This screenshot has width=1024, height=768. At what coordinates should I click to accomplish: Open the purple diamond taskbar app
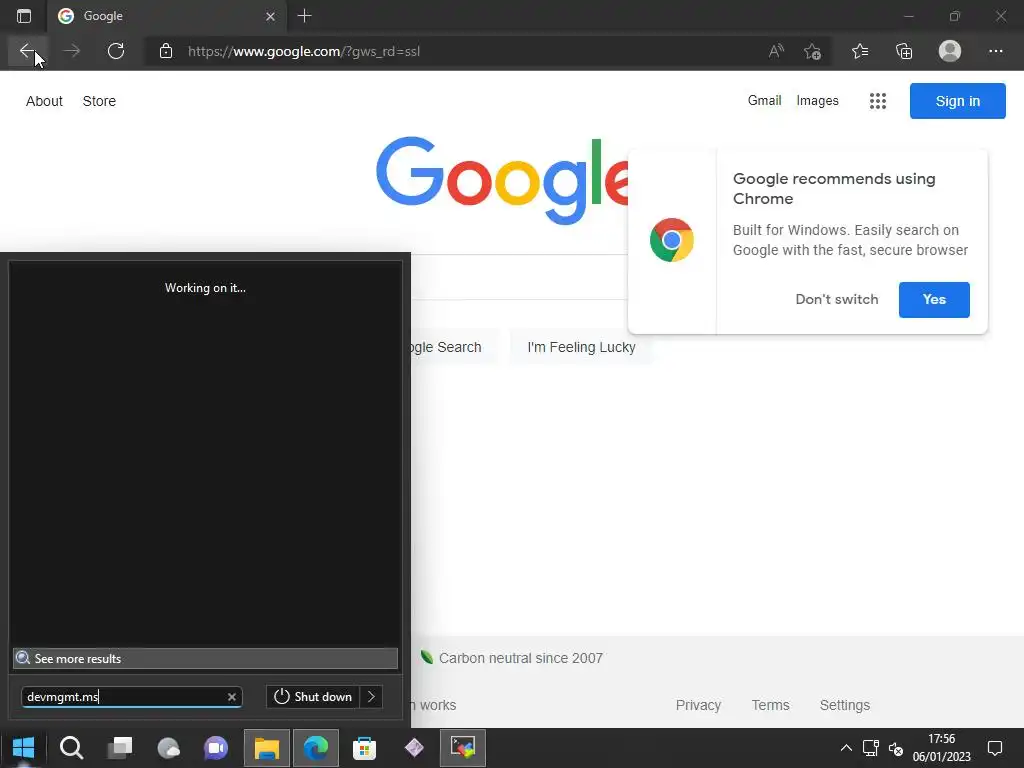pyautogui.click(x=414, y=748)
